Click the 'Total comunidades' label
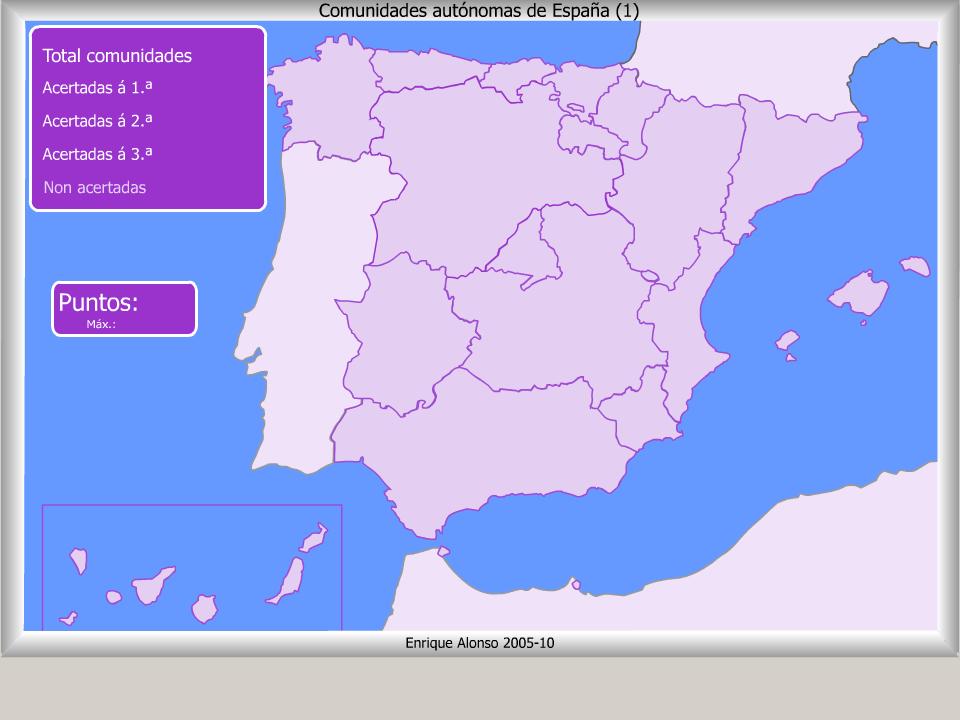 [117, 56]
